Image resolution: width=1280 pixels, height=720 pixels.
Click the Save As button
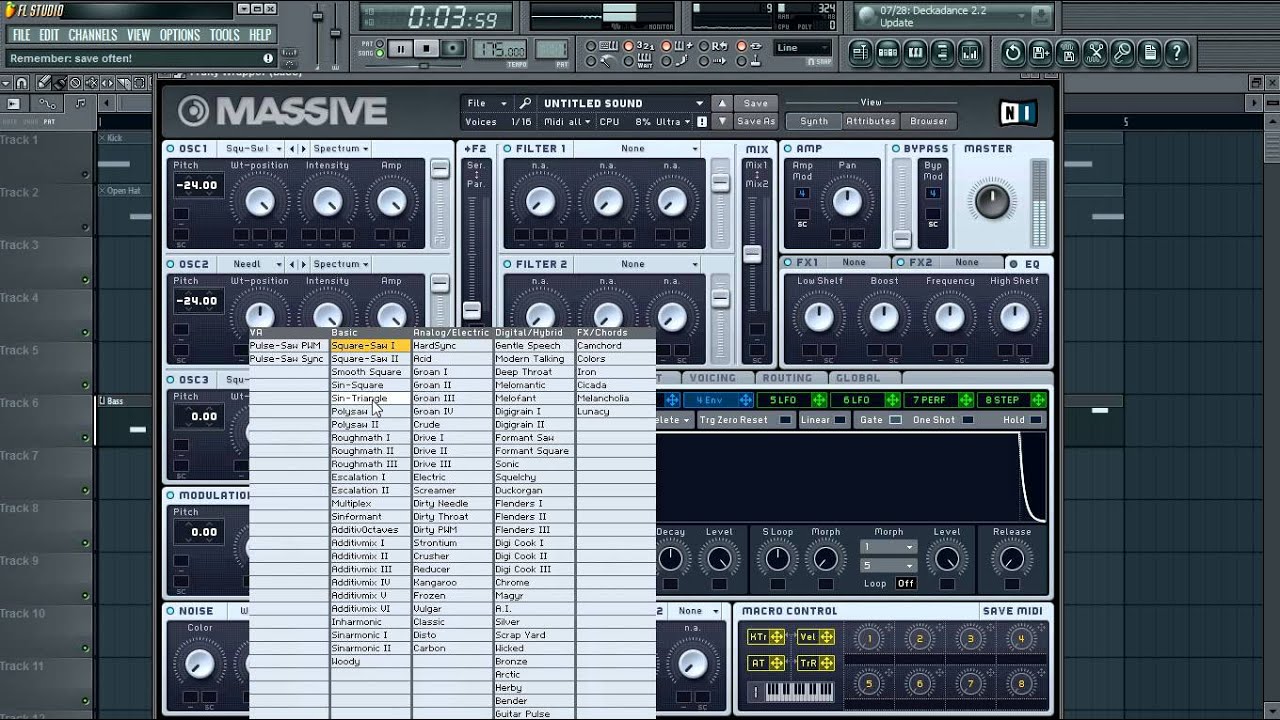click(756, 122)
